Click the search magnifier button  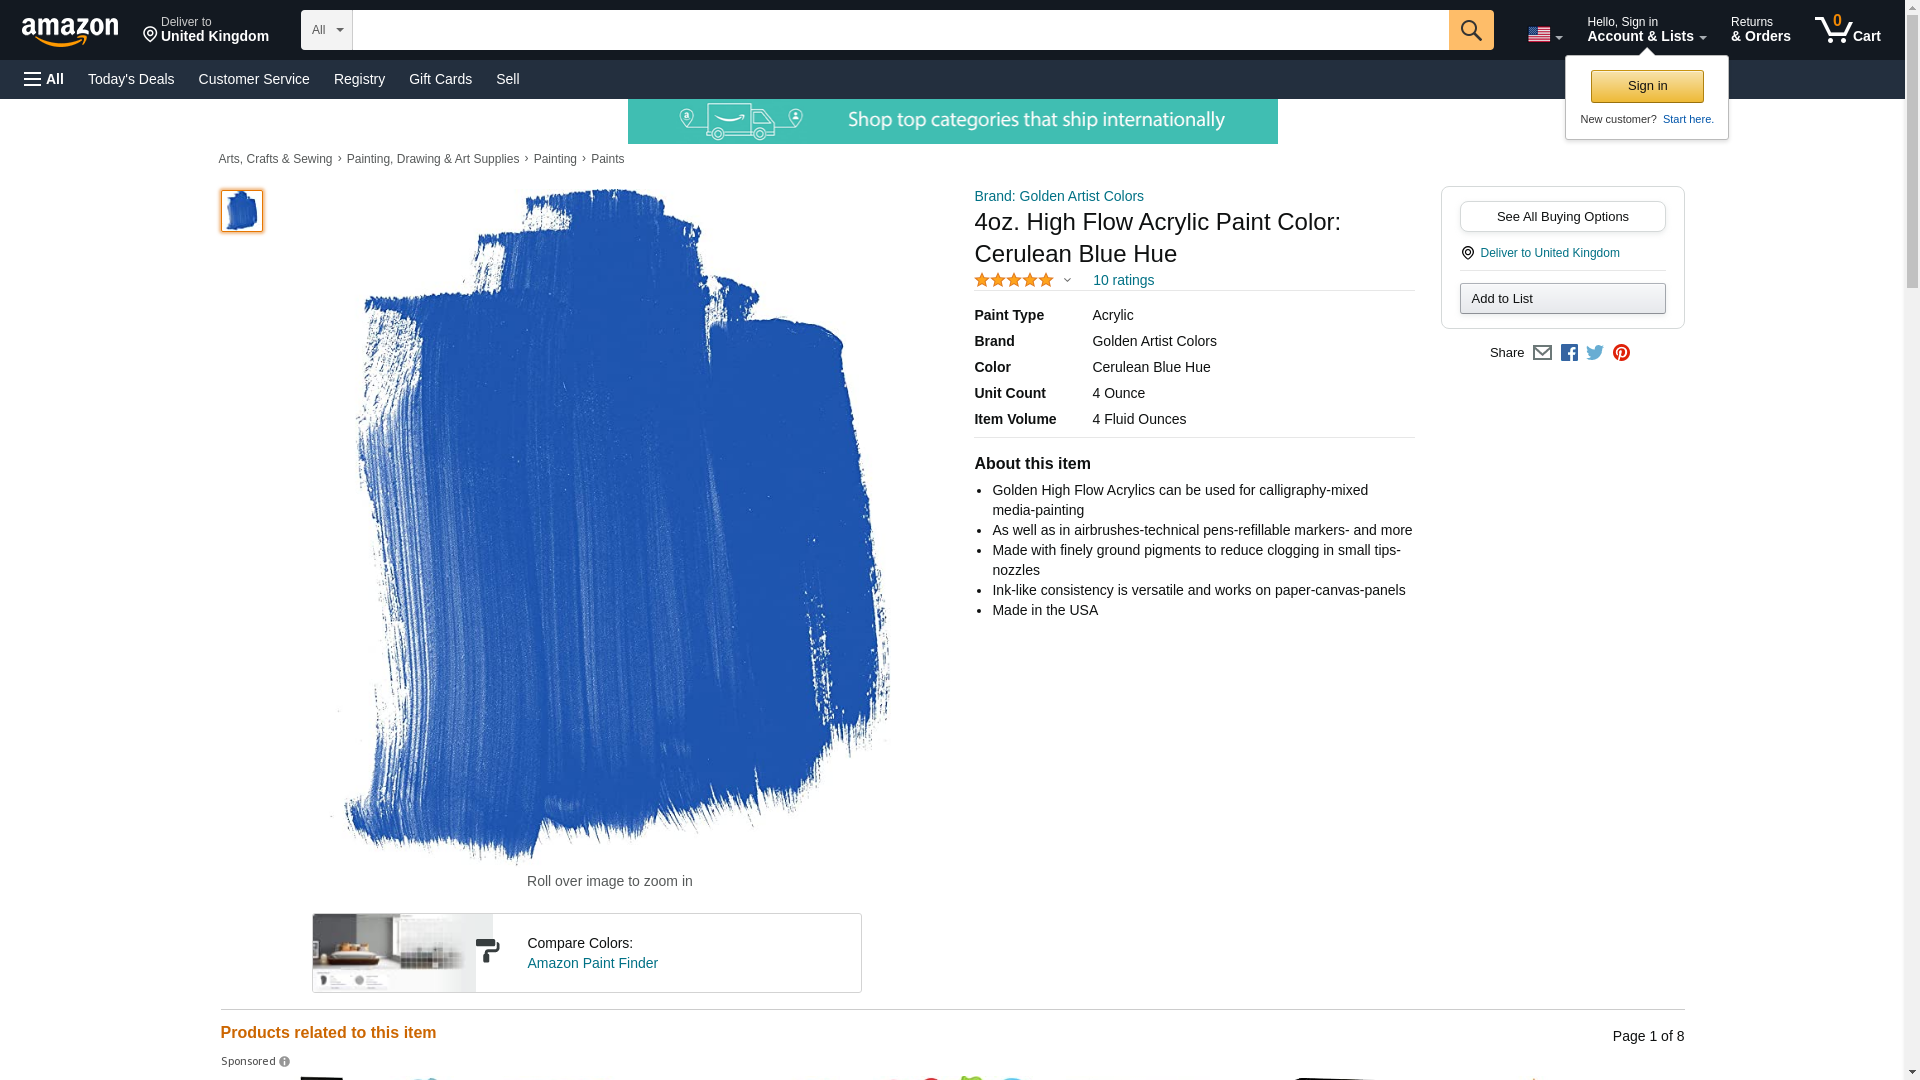[1470, 30]
